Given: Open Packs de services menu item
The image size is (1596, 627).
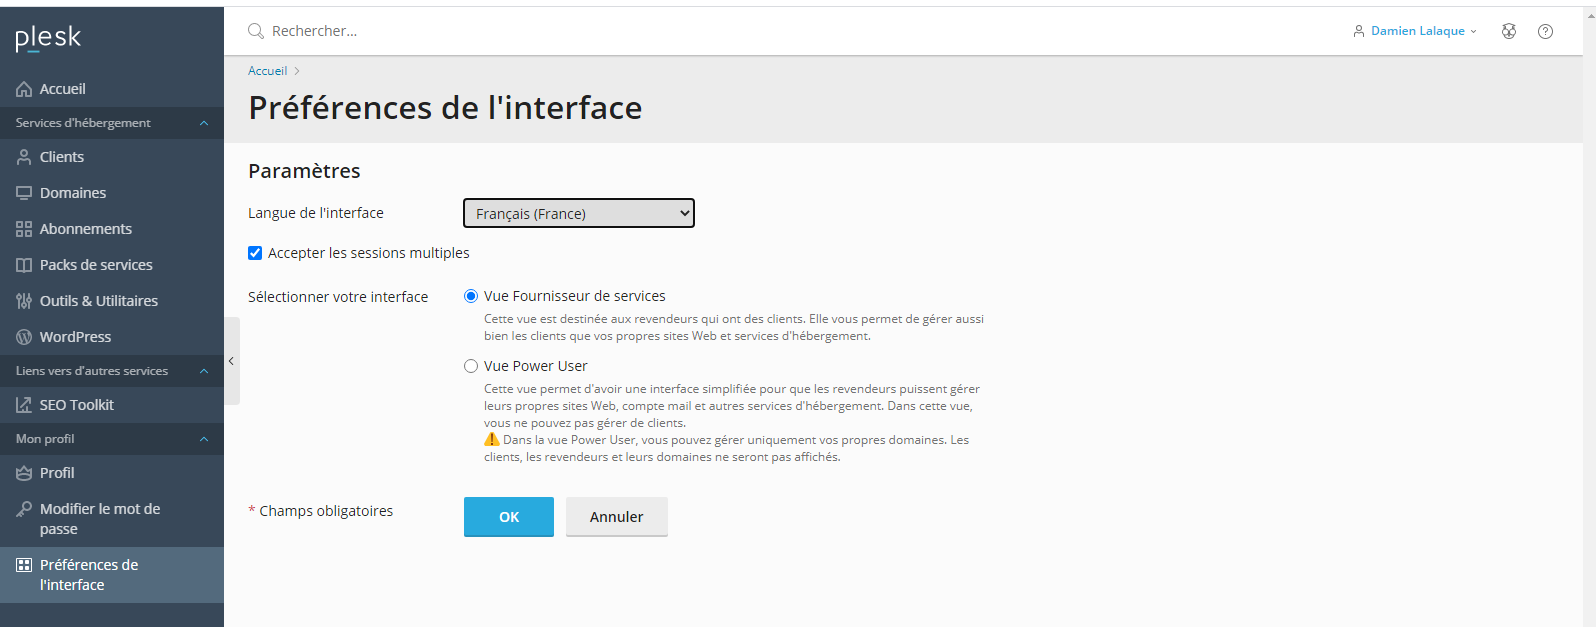Looking at the screenshot, I should [96, 265].
